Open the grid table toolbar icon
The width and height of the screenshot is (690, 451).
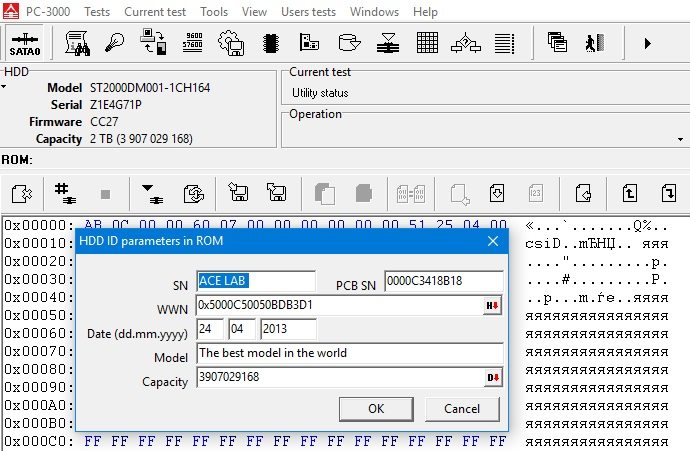[x=427, y=43]
